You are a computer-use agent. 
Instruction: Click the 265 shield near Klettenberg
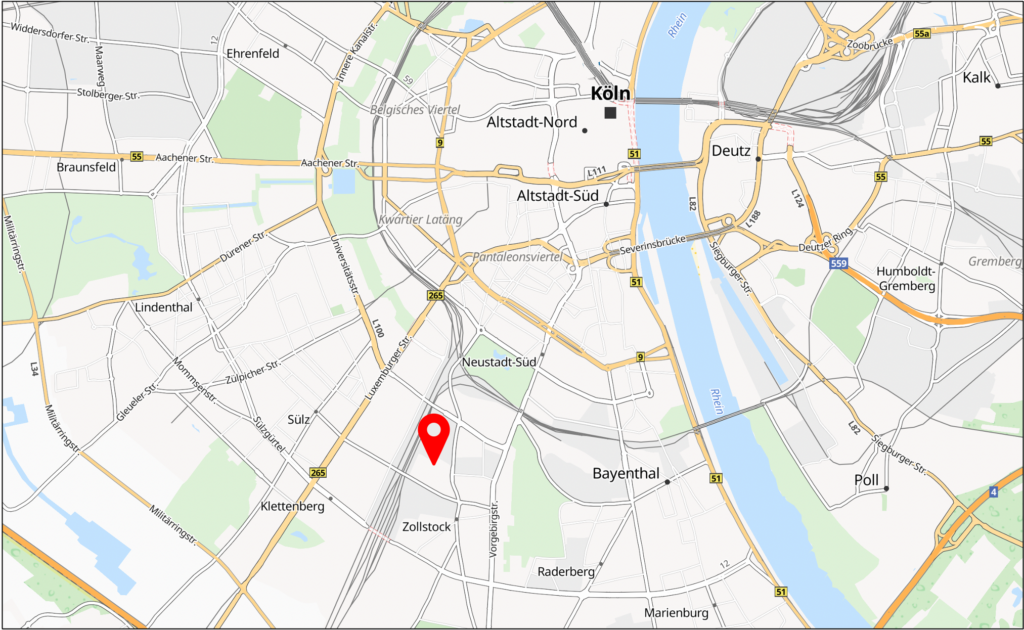click(318, 473)
